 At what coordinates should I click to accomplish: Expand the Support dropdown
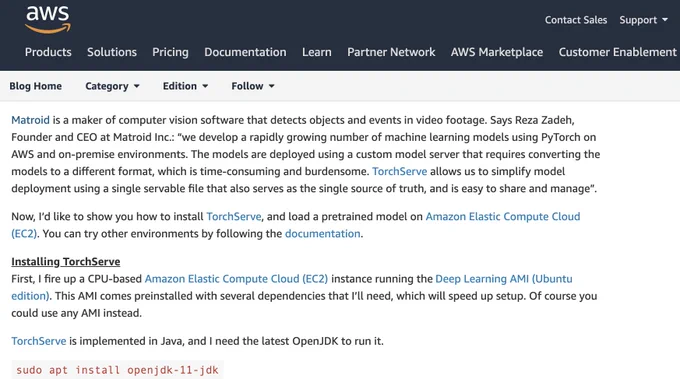pyautogui.click(x=643, y=20)
